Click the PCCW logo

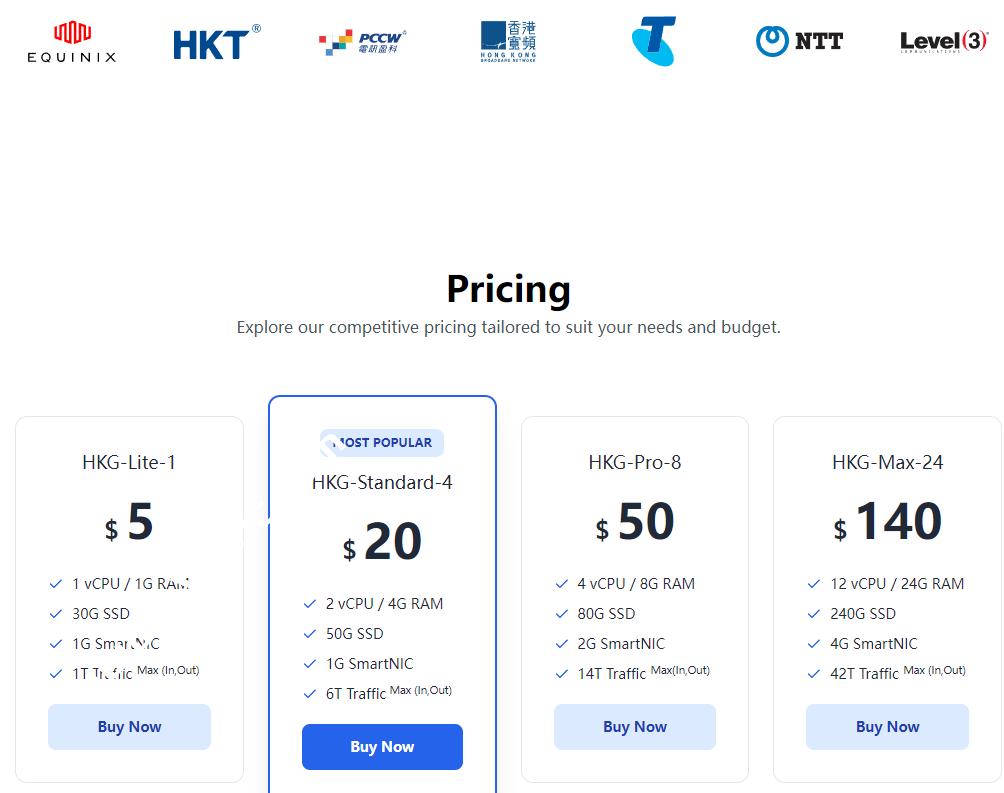point(362,42)
